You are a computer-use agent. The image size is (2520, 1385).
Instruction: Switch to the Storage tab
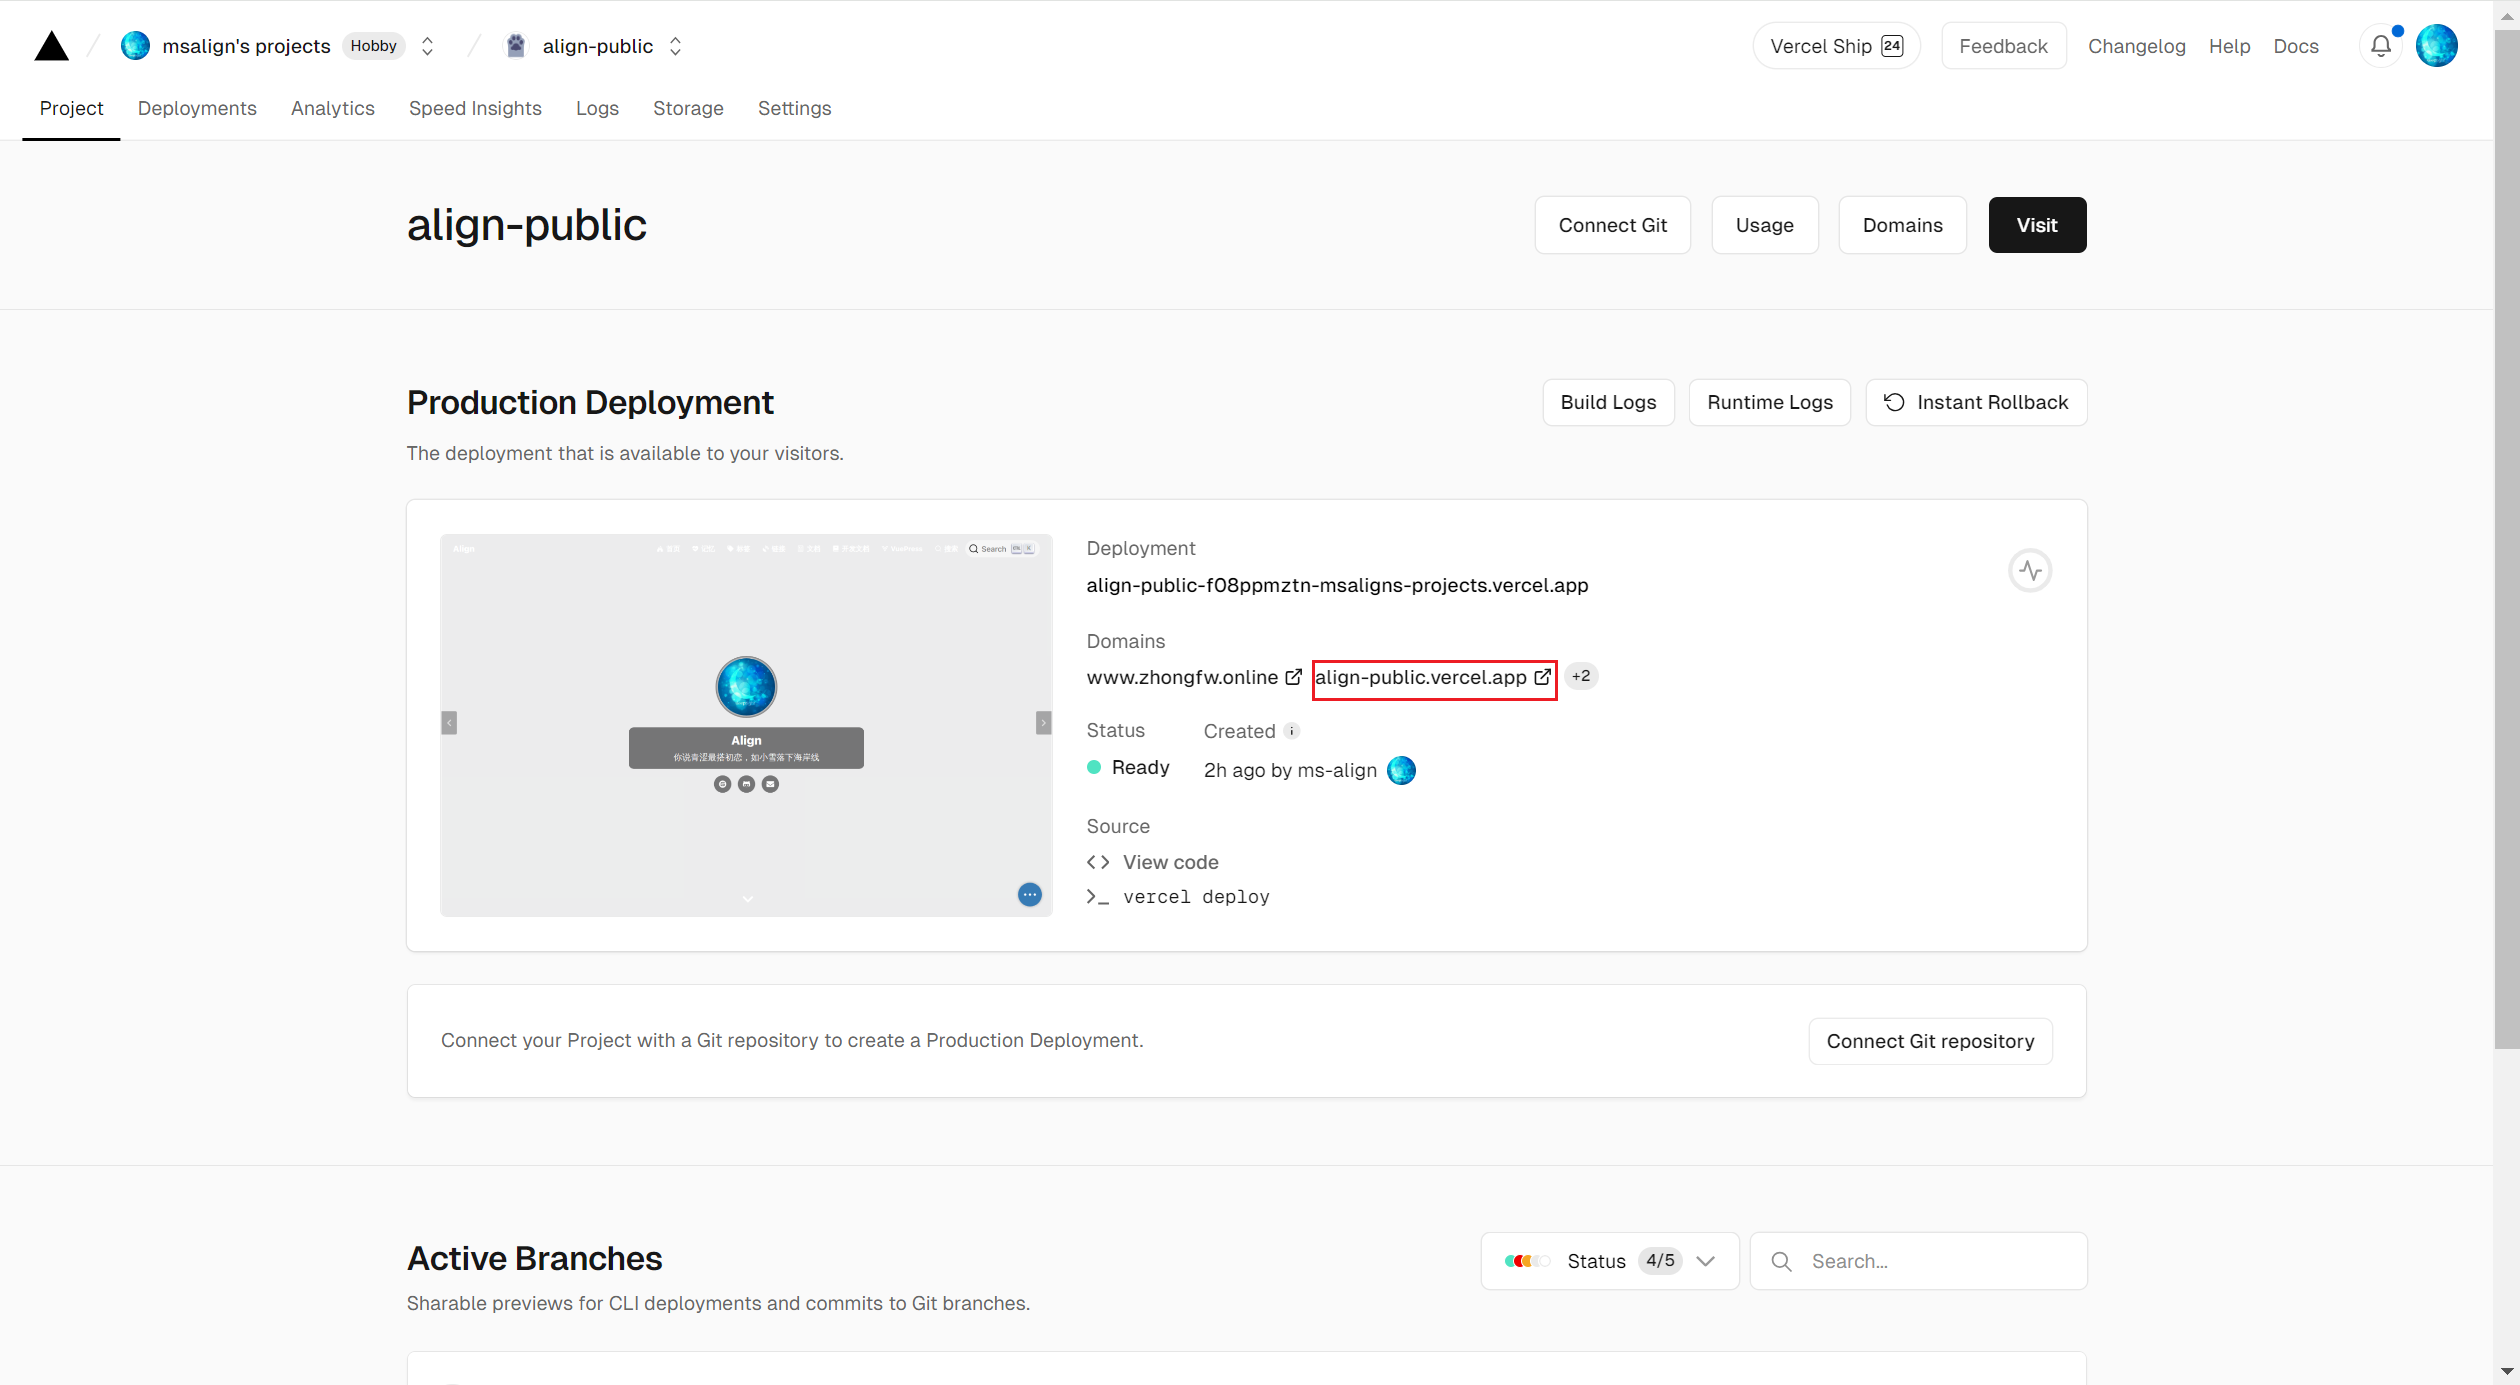pos(688,108)
